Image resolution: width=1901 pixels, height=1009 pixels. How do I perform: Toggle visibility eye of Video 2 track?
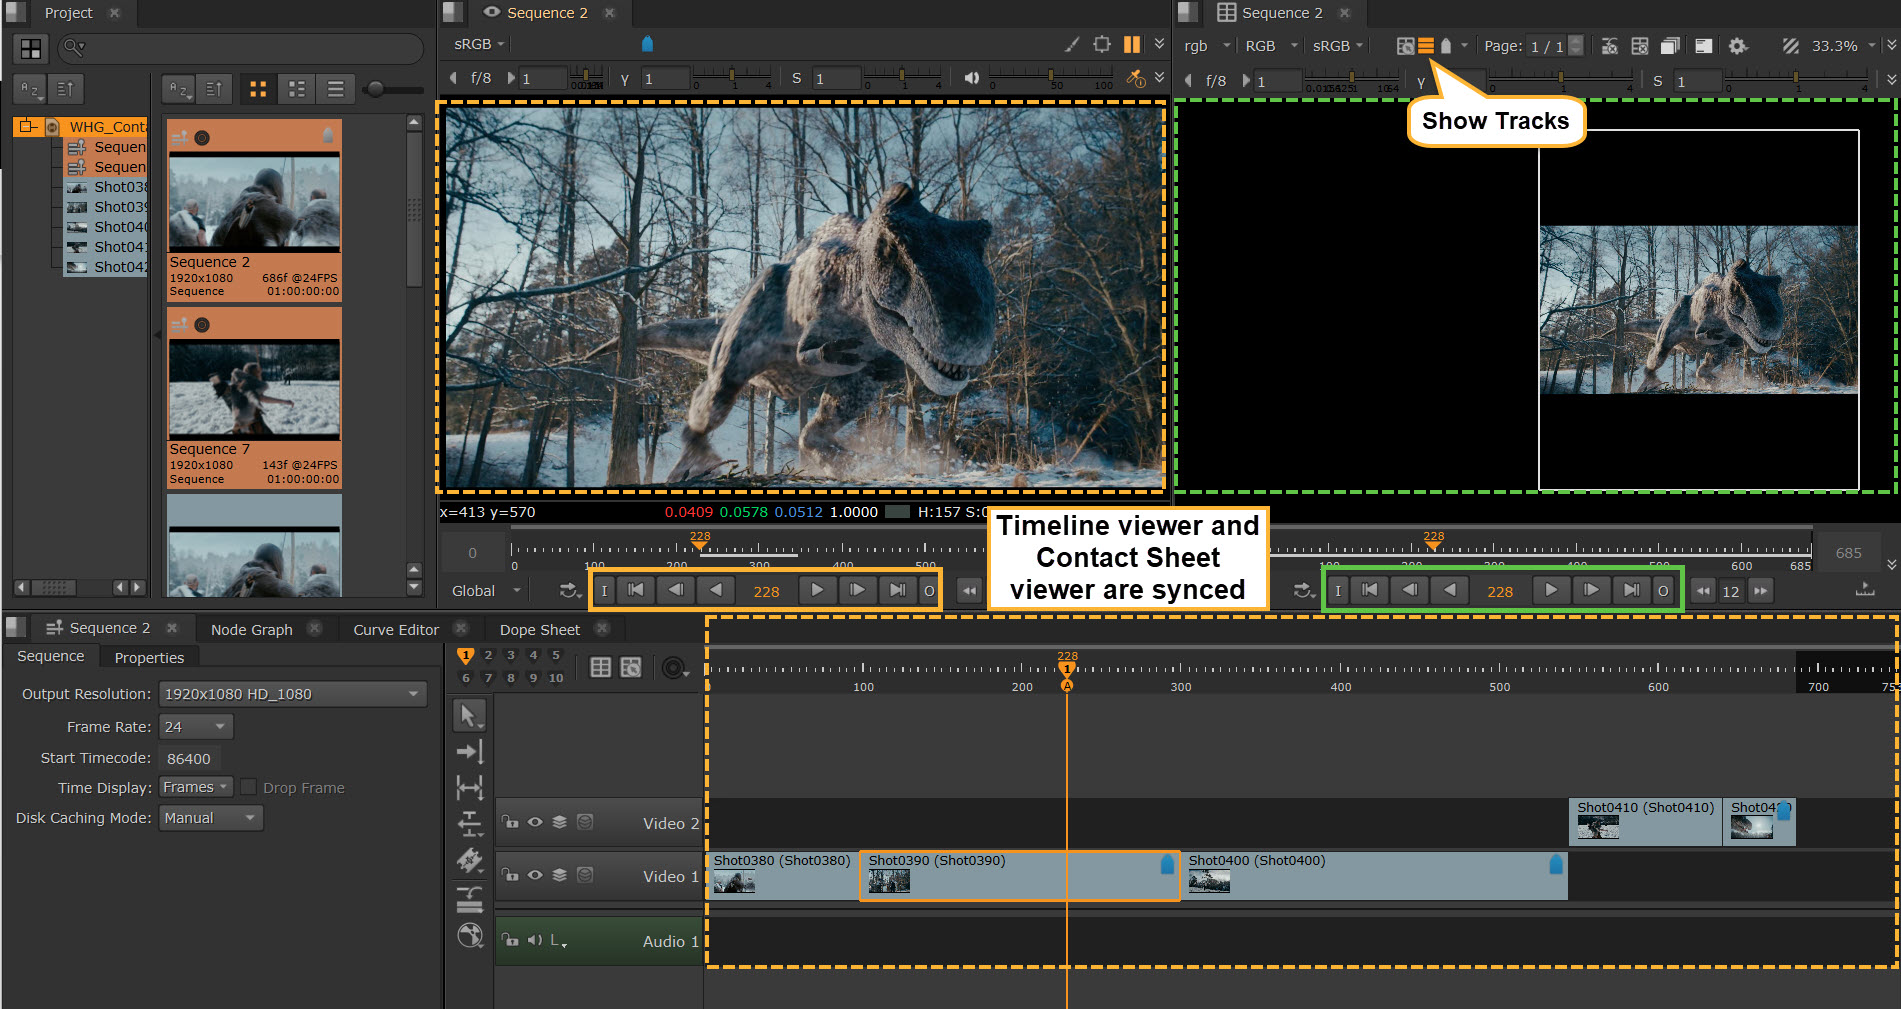535,822
